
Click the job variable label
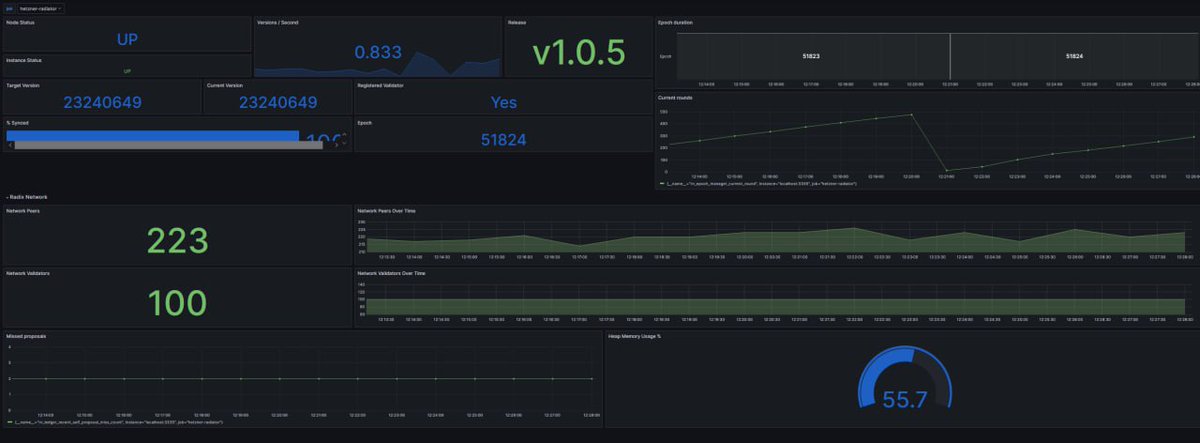click(x=10, y=8)
